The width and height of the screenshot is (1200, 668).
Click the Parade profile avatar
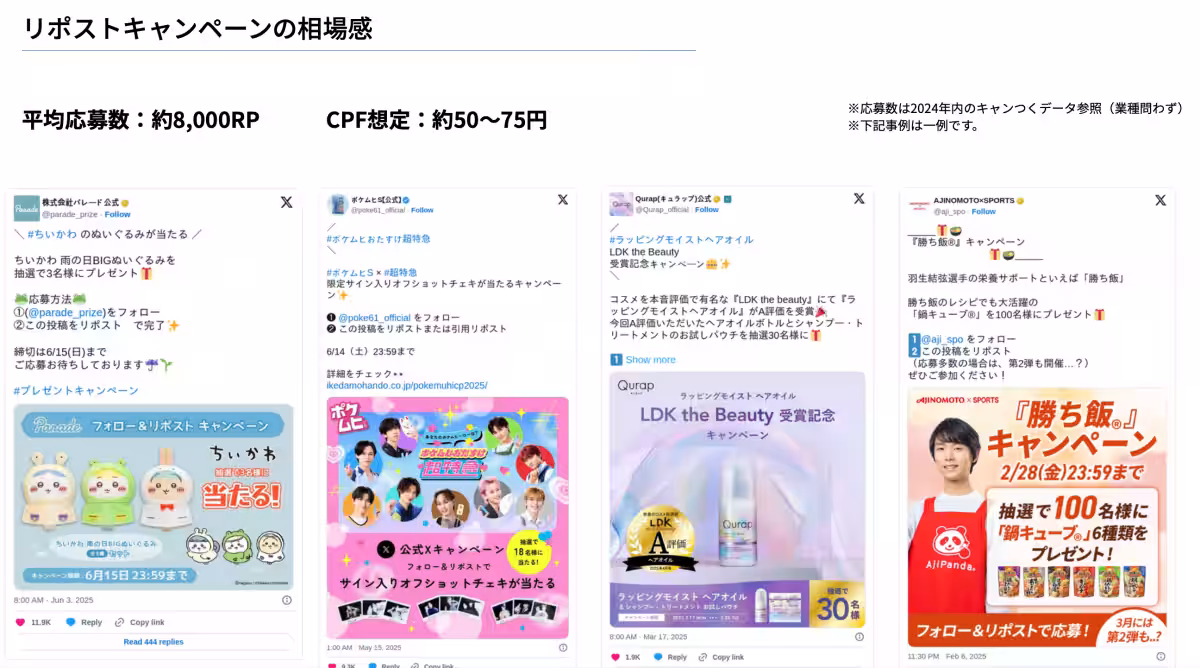26,208
